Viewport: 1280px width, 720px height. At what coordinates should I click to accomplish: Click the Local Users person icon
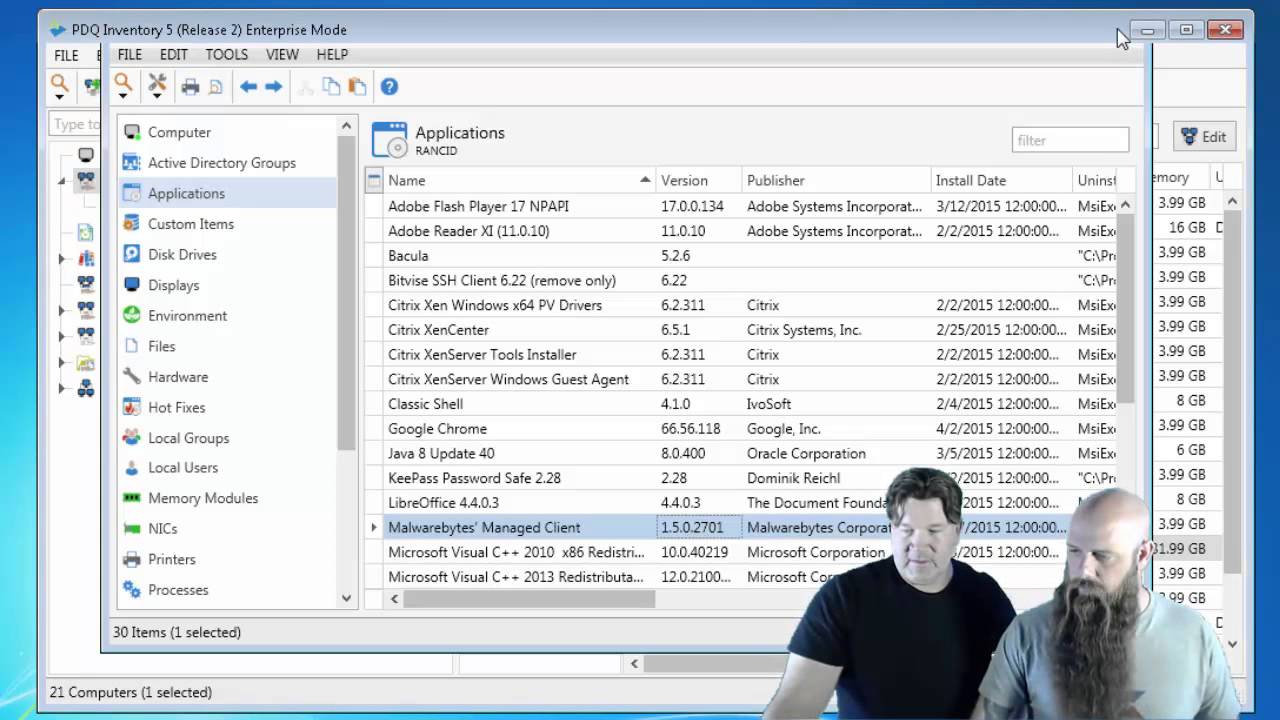coord(131,467)
